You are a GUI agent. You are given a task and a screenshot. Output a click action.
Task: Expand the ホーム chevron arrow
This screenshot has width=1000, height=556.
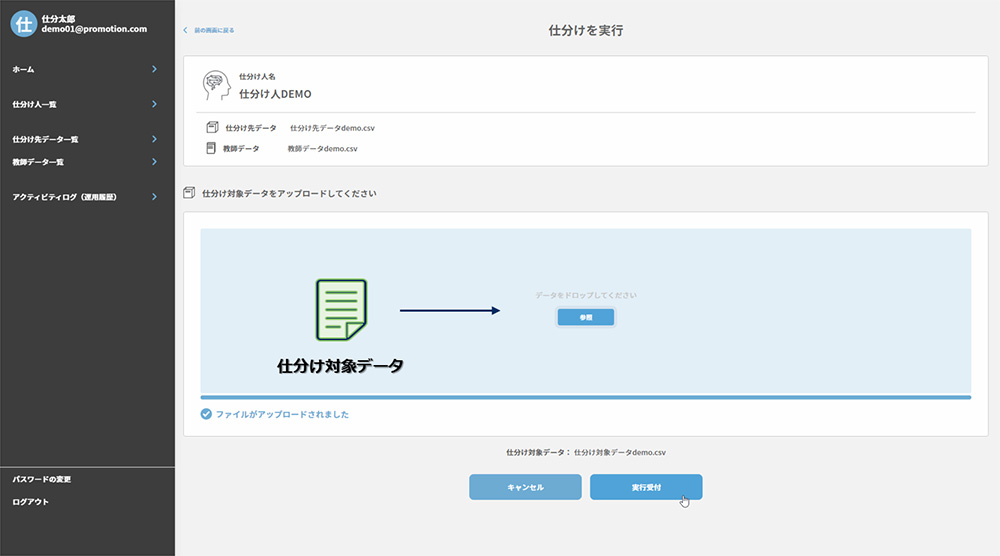pyautogui.click(x=154, y=69)
